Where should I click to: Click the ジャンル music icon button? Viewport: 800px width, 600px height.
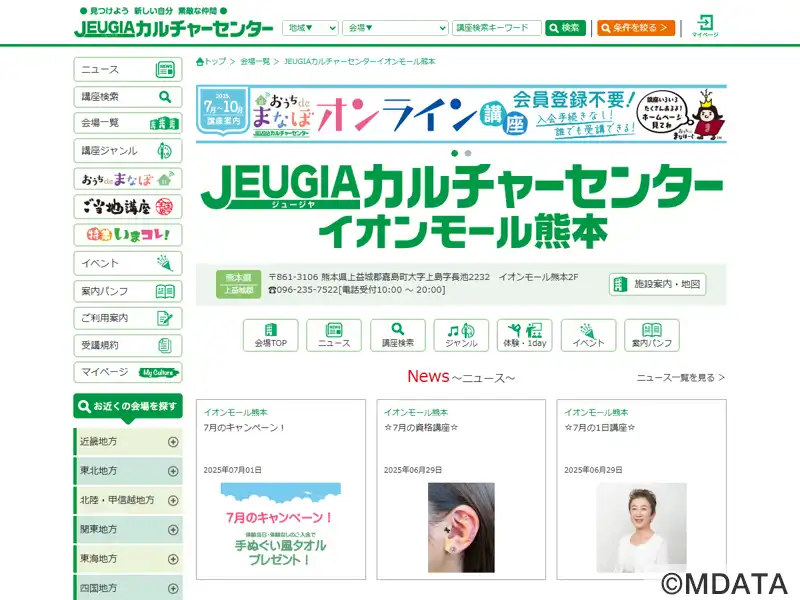(461, 335)
